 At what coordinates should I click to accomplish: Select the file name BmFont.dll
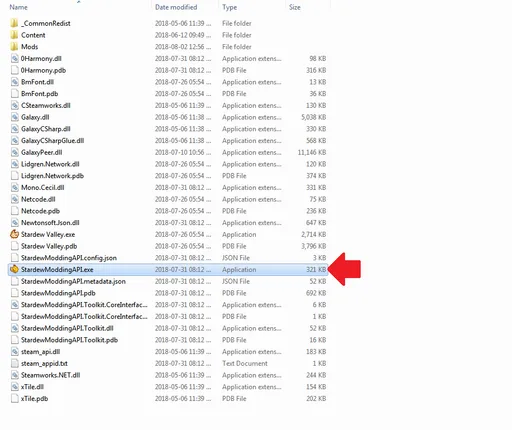point(37,82)
